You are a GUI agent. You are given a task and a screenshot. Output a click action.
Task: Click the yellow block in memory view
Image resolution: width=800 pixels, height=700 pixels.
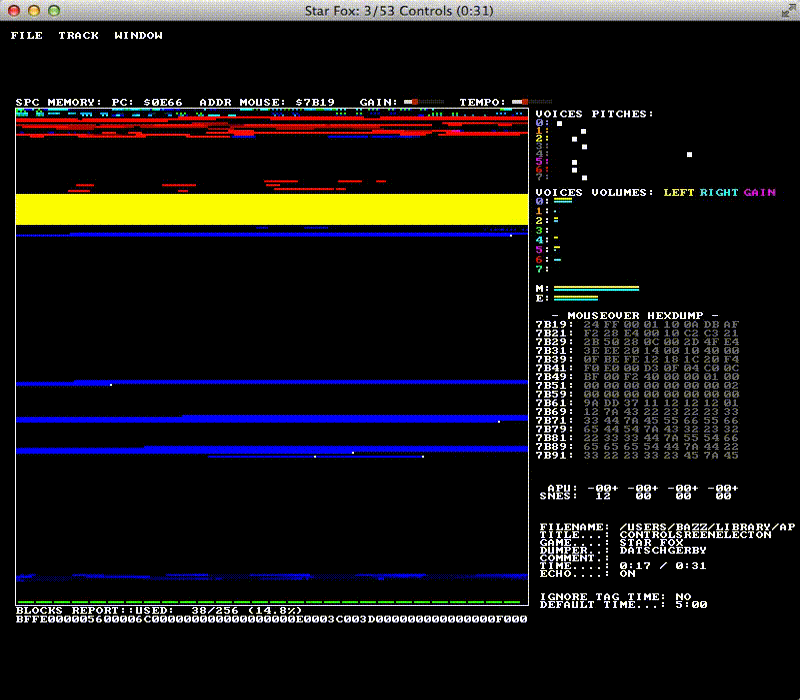tap(271, 209)
